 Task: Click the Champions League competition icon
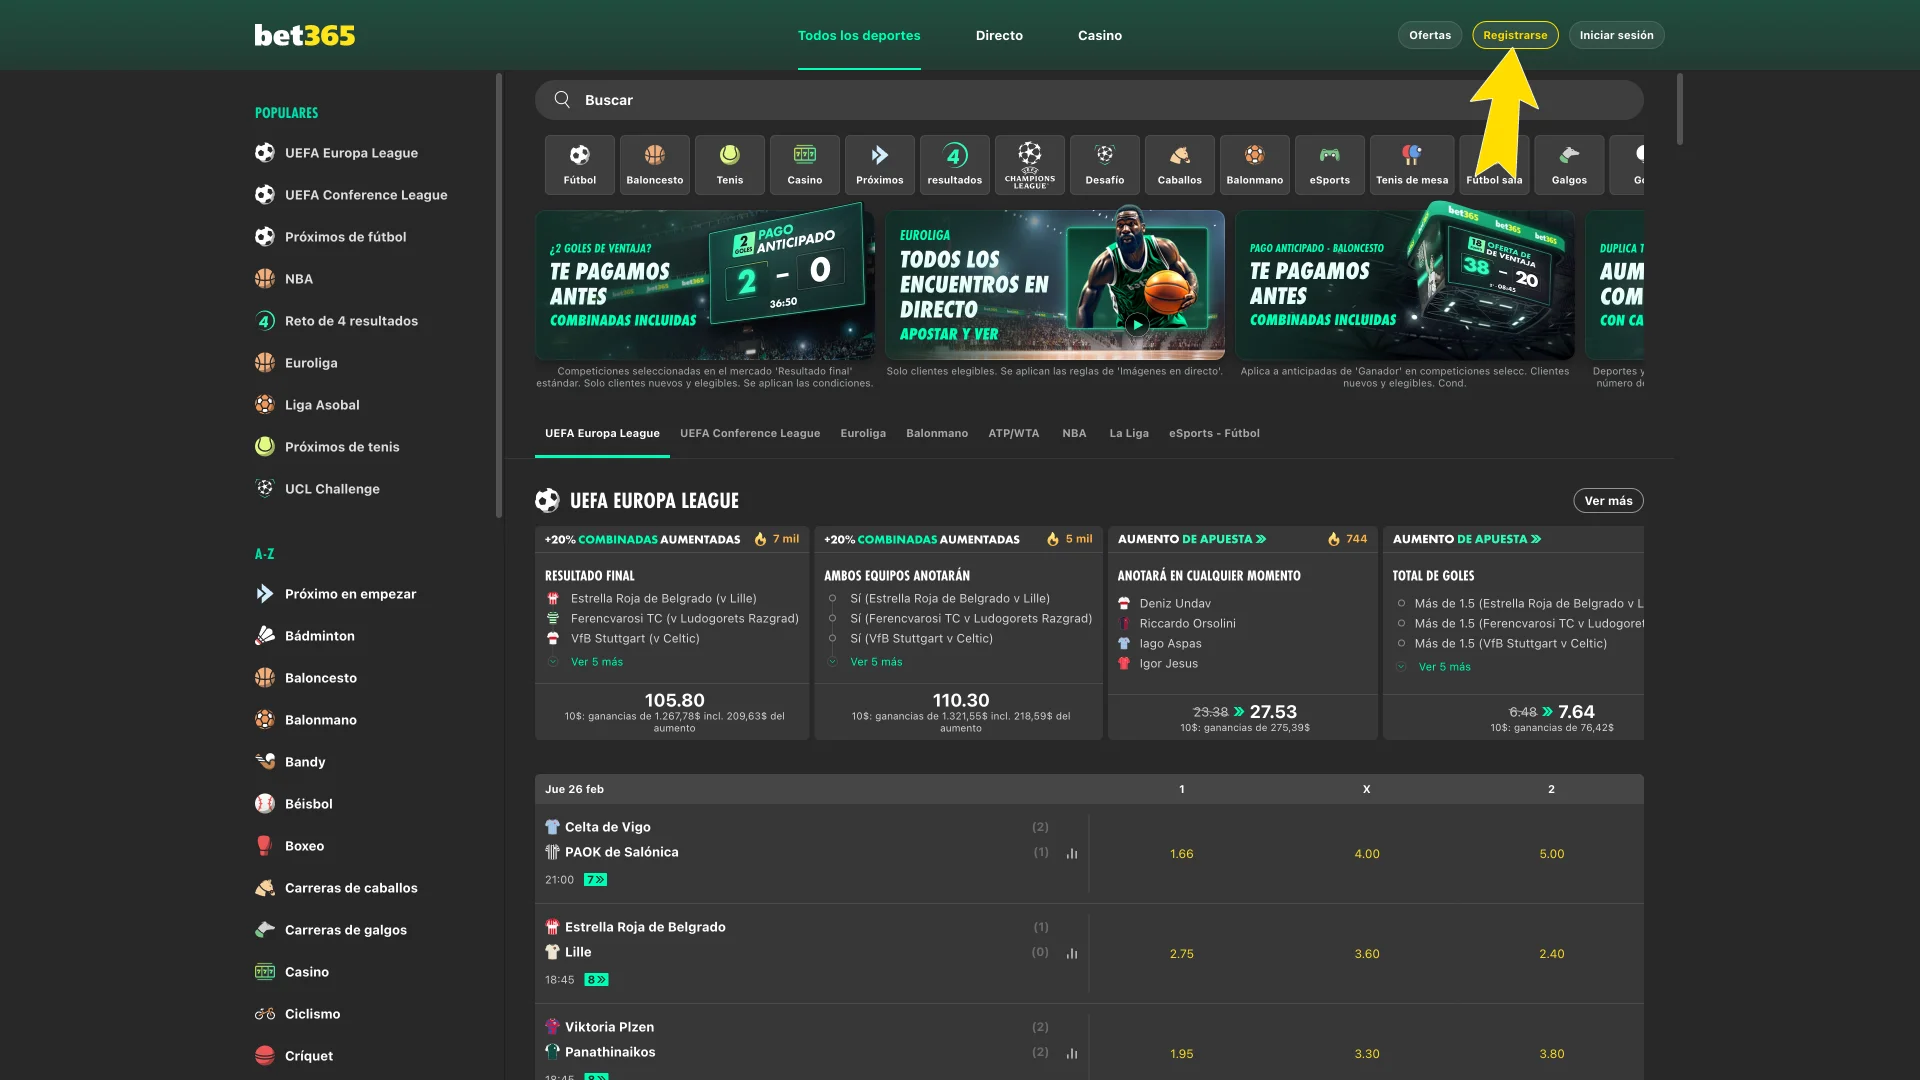(x=1029, y=164)
